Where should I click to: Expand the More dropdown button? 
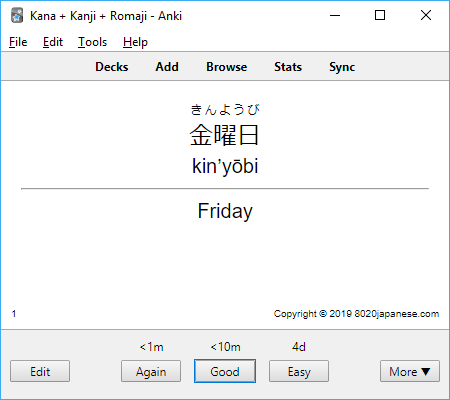pyautogui.click(x=410, y=371)
